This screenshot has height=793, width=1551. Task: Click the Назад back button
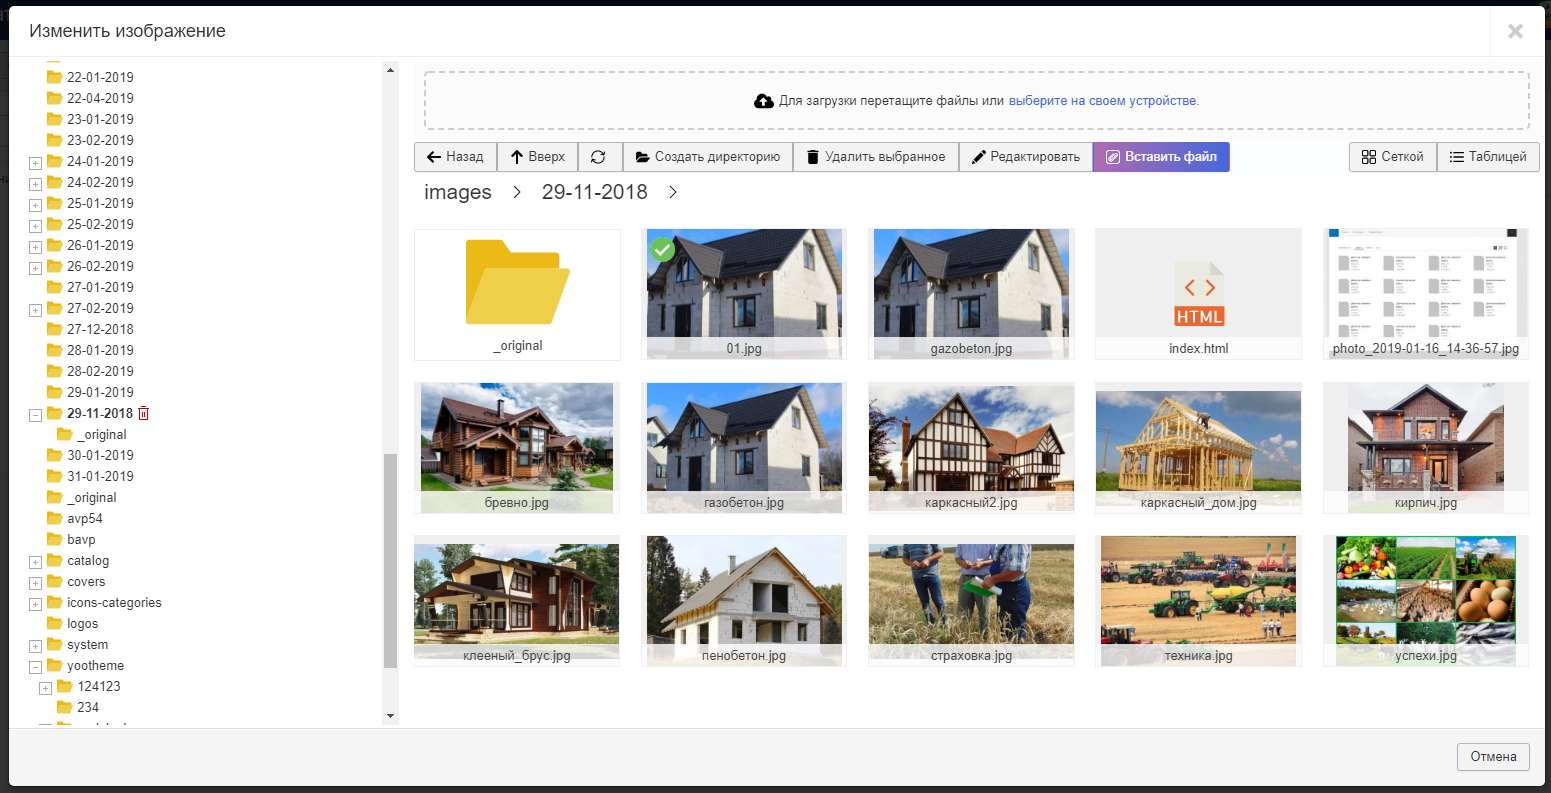455,157
